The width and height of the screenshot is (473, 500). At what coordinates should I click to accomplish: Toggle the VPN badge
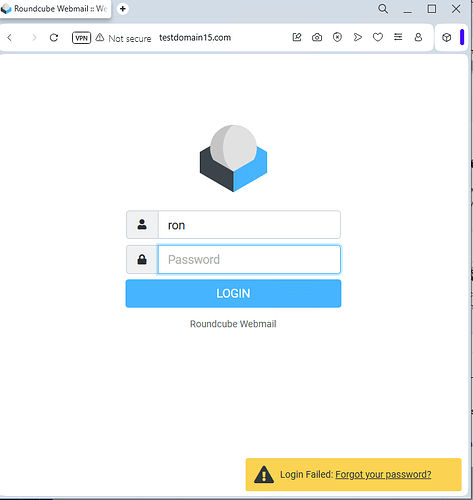coord(81,38)
